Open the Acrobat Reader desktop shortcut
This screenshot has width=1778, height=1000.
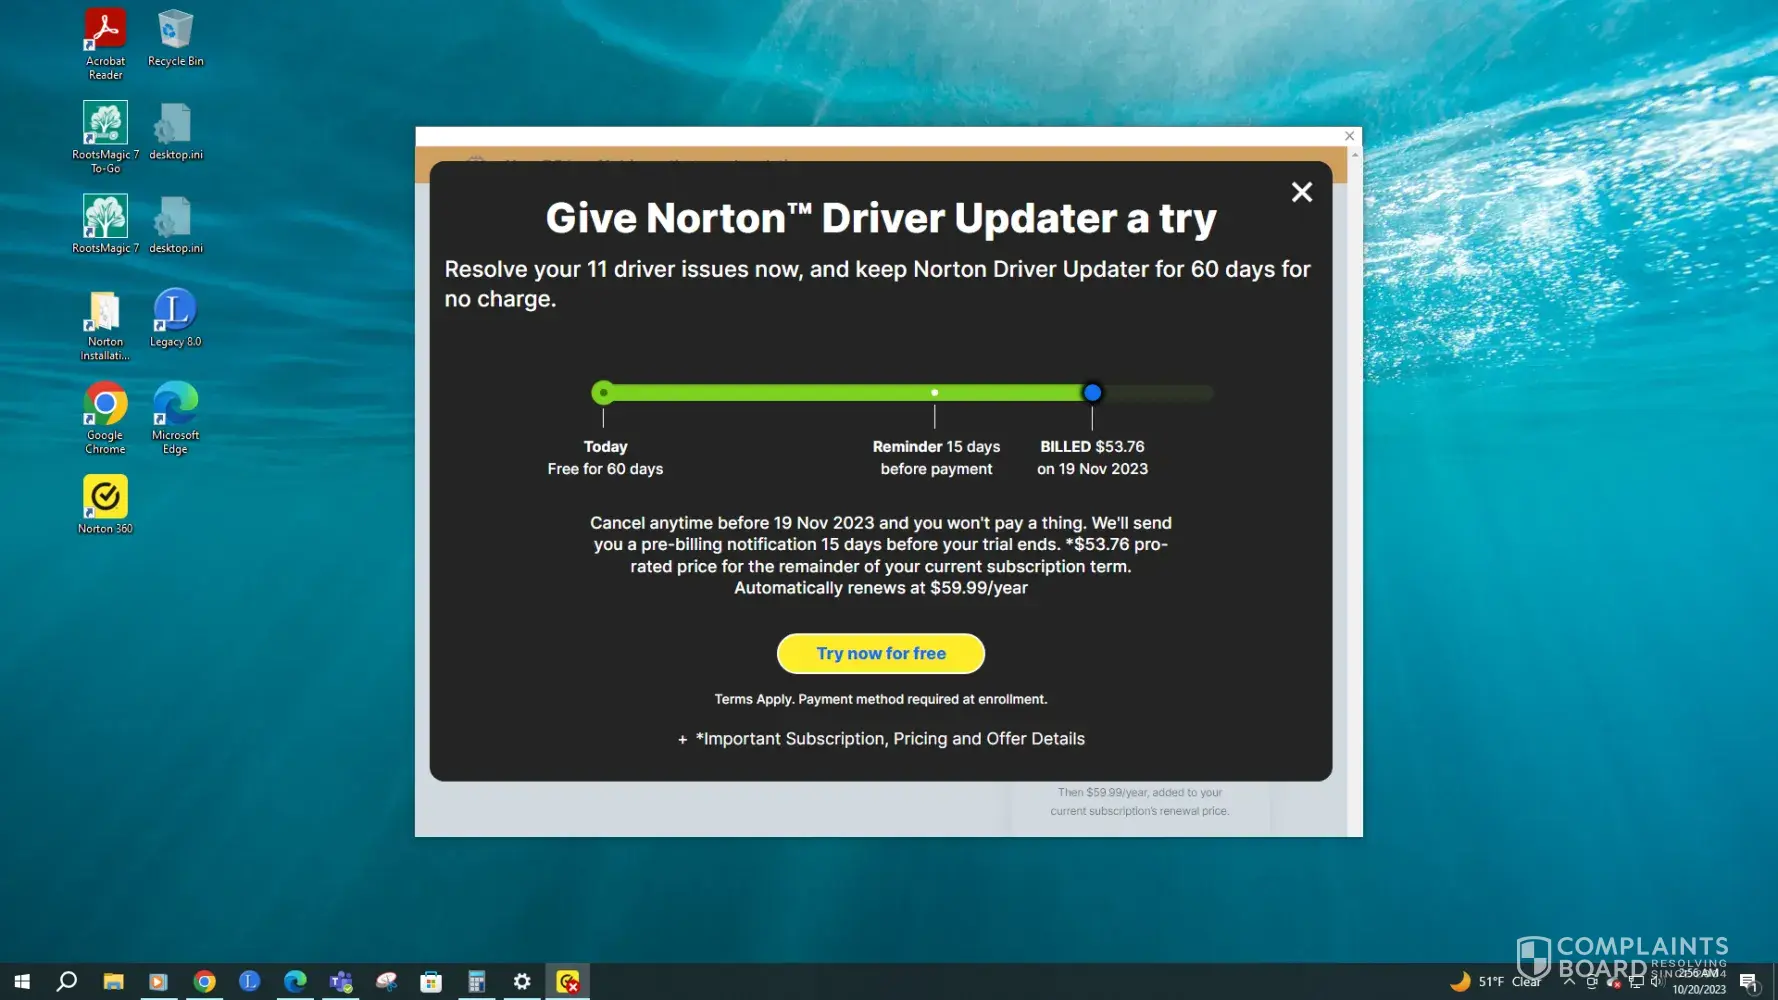coord(105,43)
